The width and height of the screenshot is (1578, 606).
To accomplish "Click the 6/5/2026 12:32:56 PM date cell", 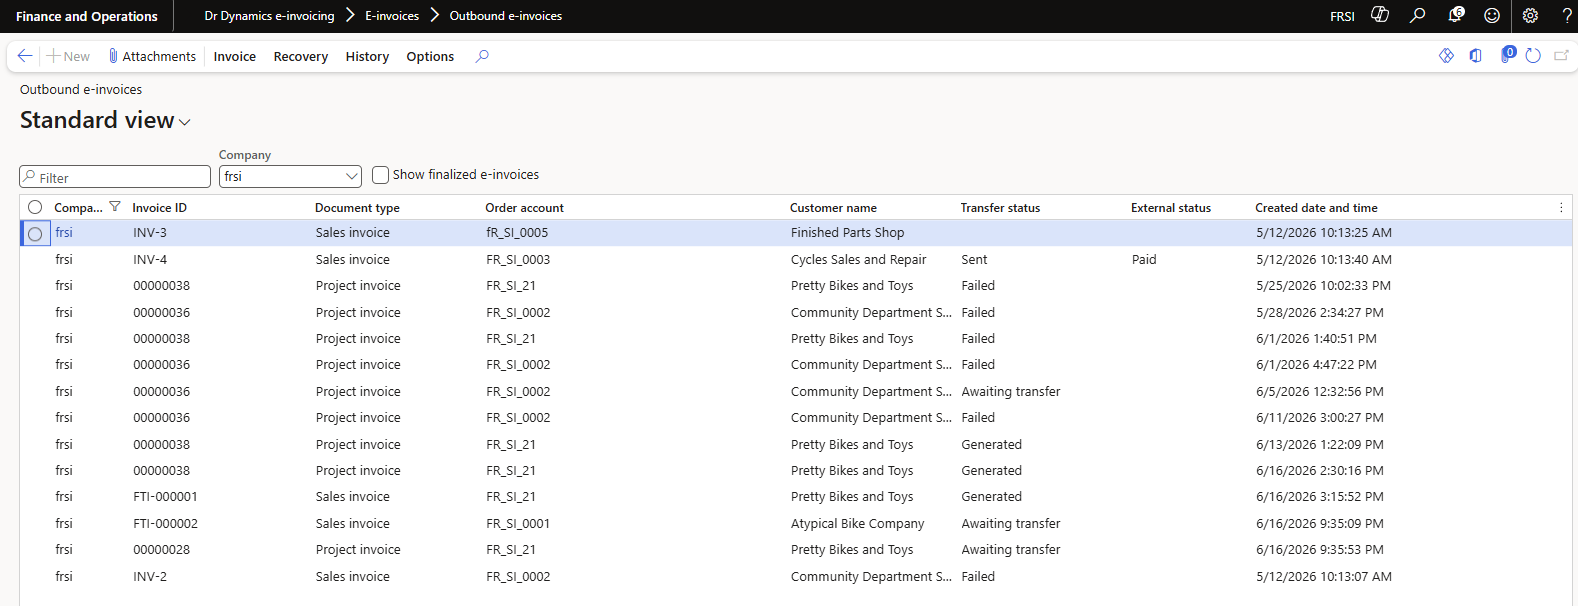I will [1320, 391].
